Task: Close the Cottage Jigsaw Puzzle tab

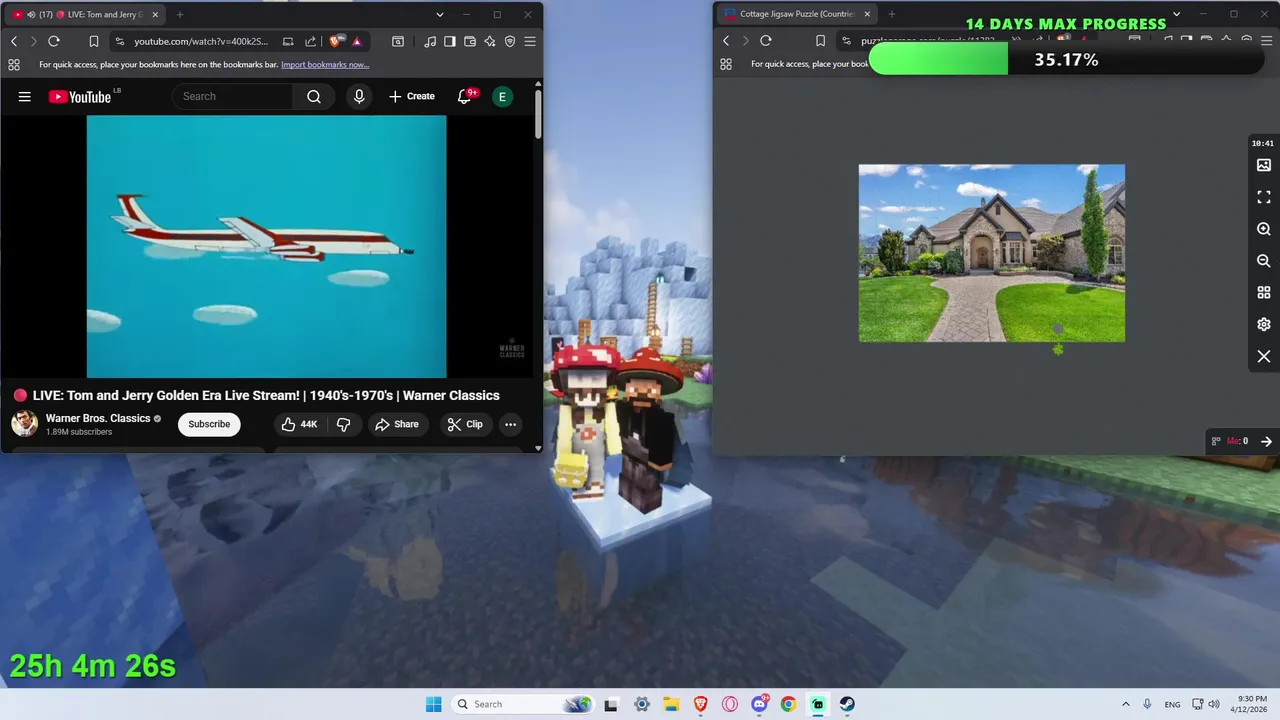Action: [x=867, y=14]
